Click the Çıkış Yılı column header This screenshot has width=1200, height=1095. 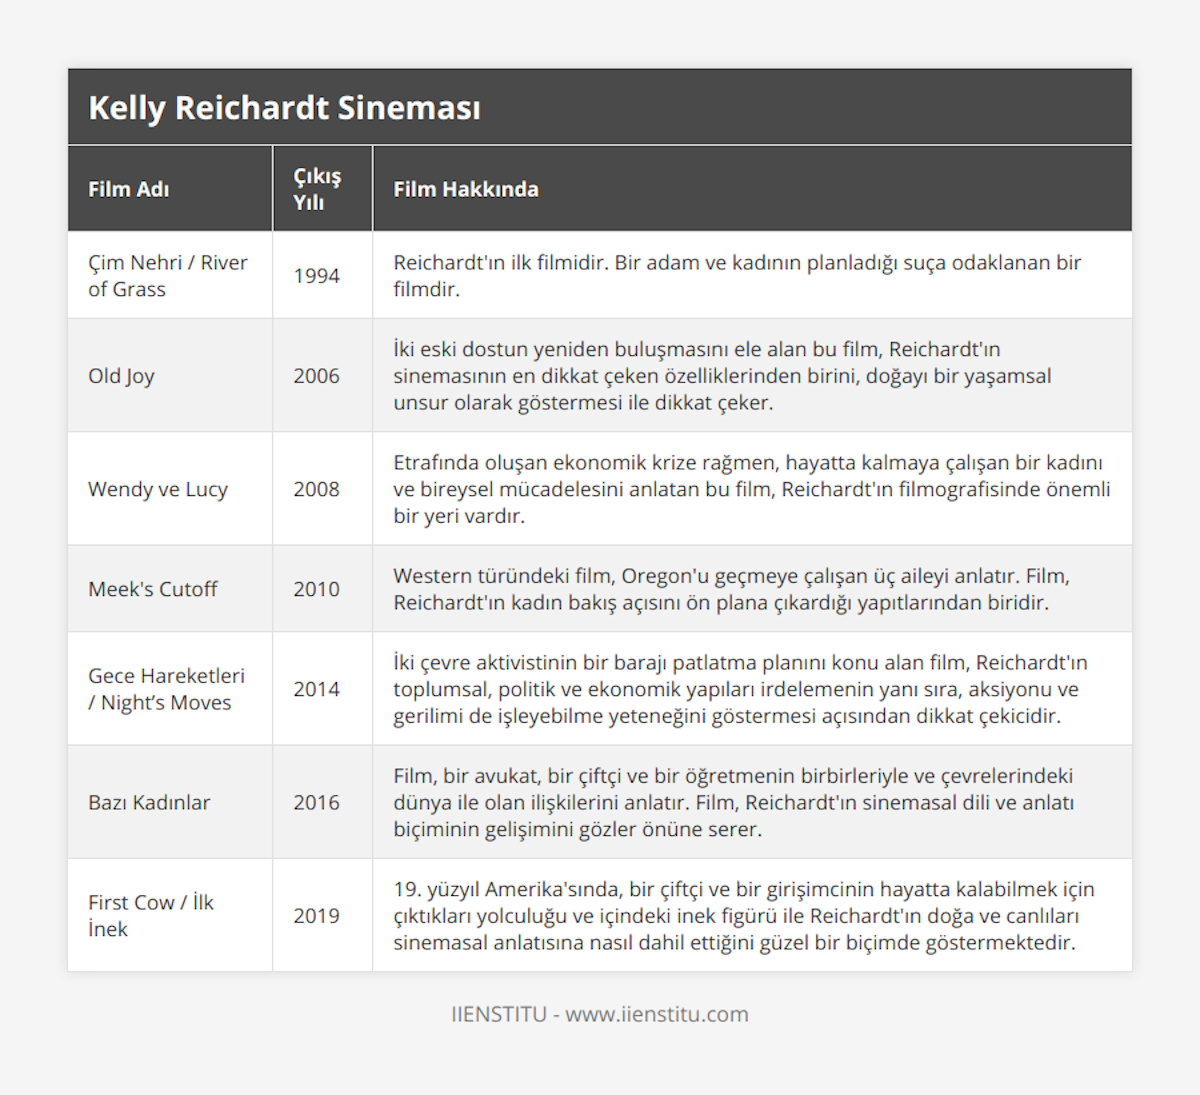[317, 189]
